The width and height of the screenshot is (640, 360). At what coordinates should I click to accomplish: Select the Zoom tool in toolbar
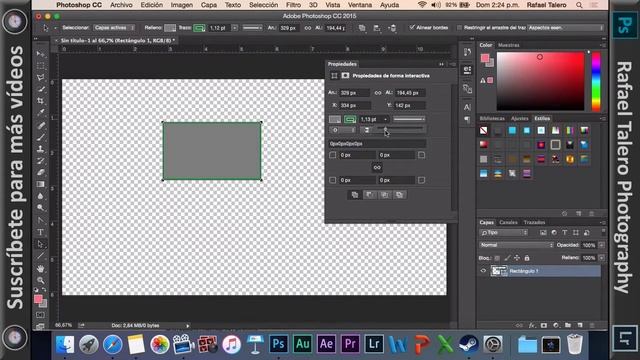point(40,280)
